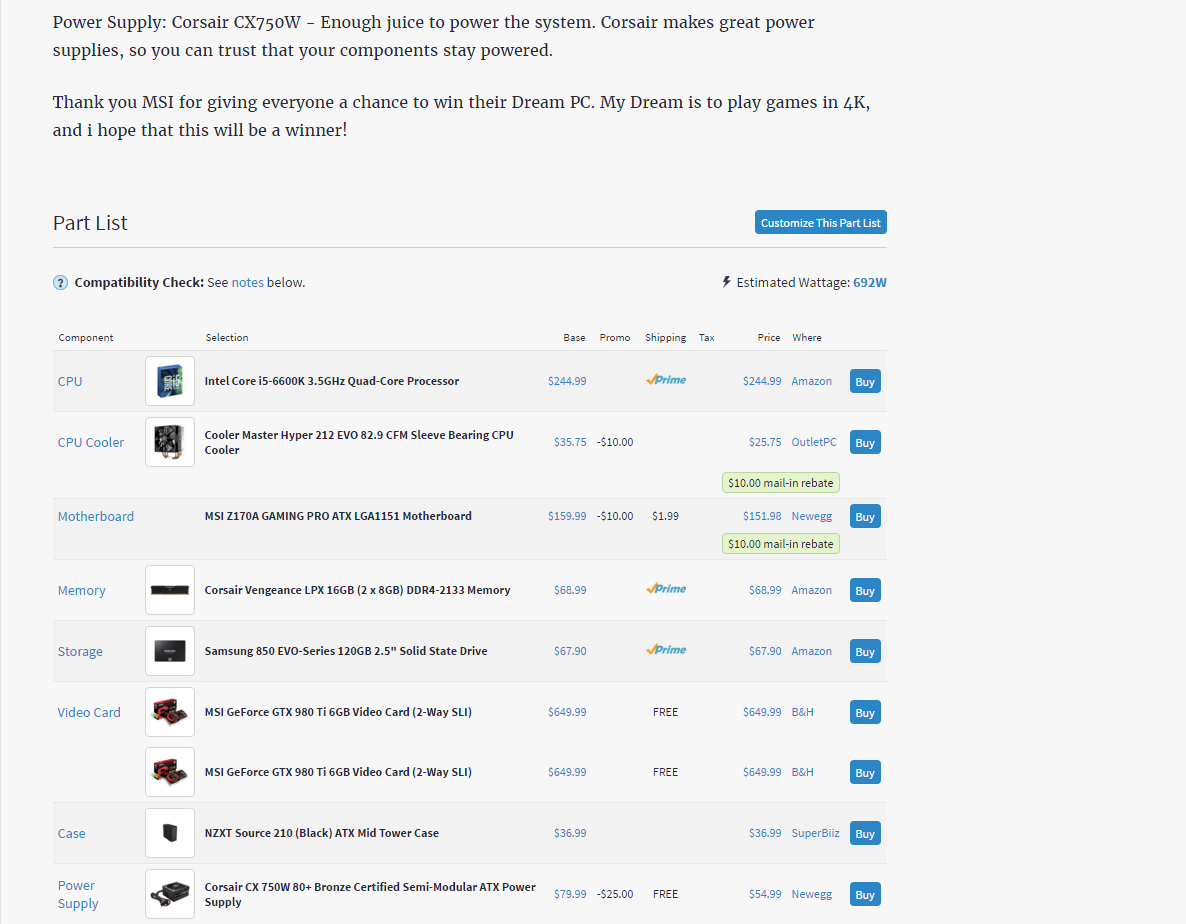Click the Intel Core i5-6600K product thumbnail
The width and height of the screenshot is (1186, 924).
[x=170, y=381]
